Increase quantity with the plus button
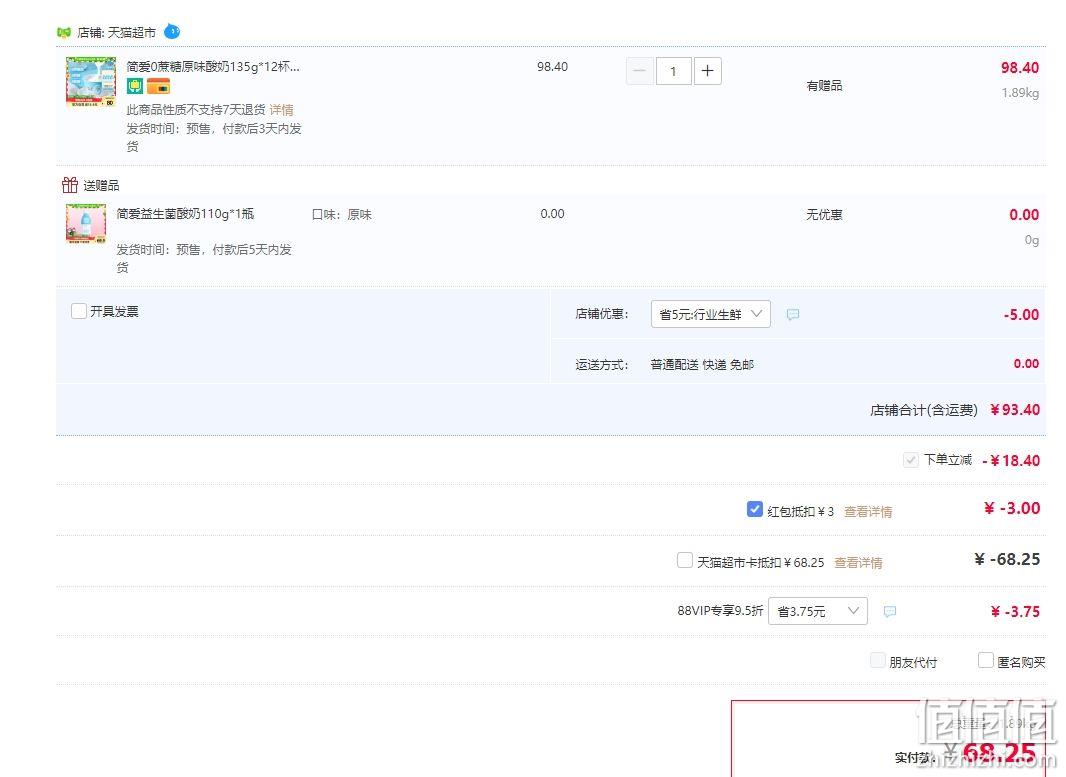 707,71
